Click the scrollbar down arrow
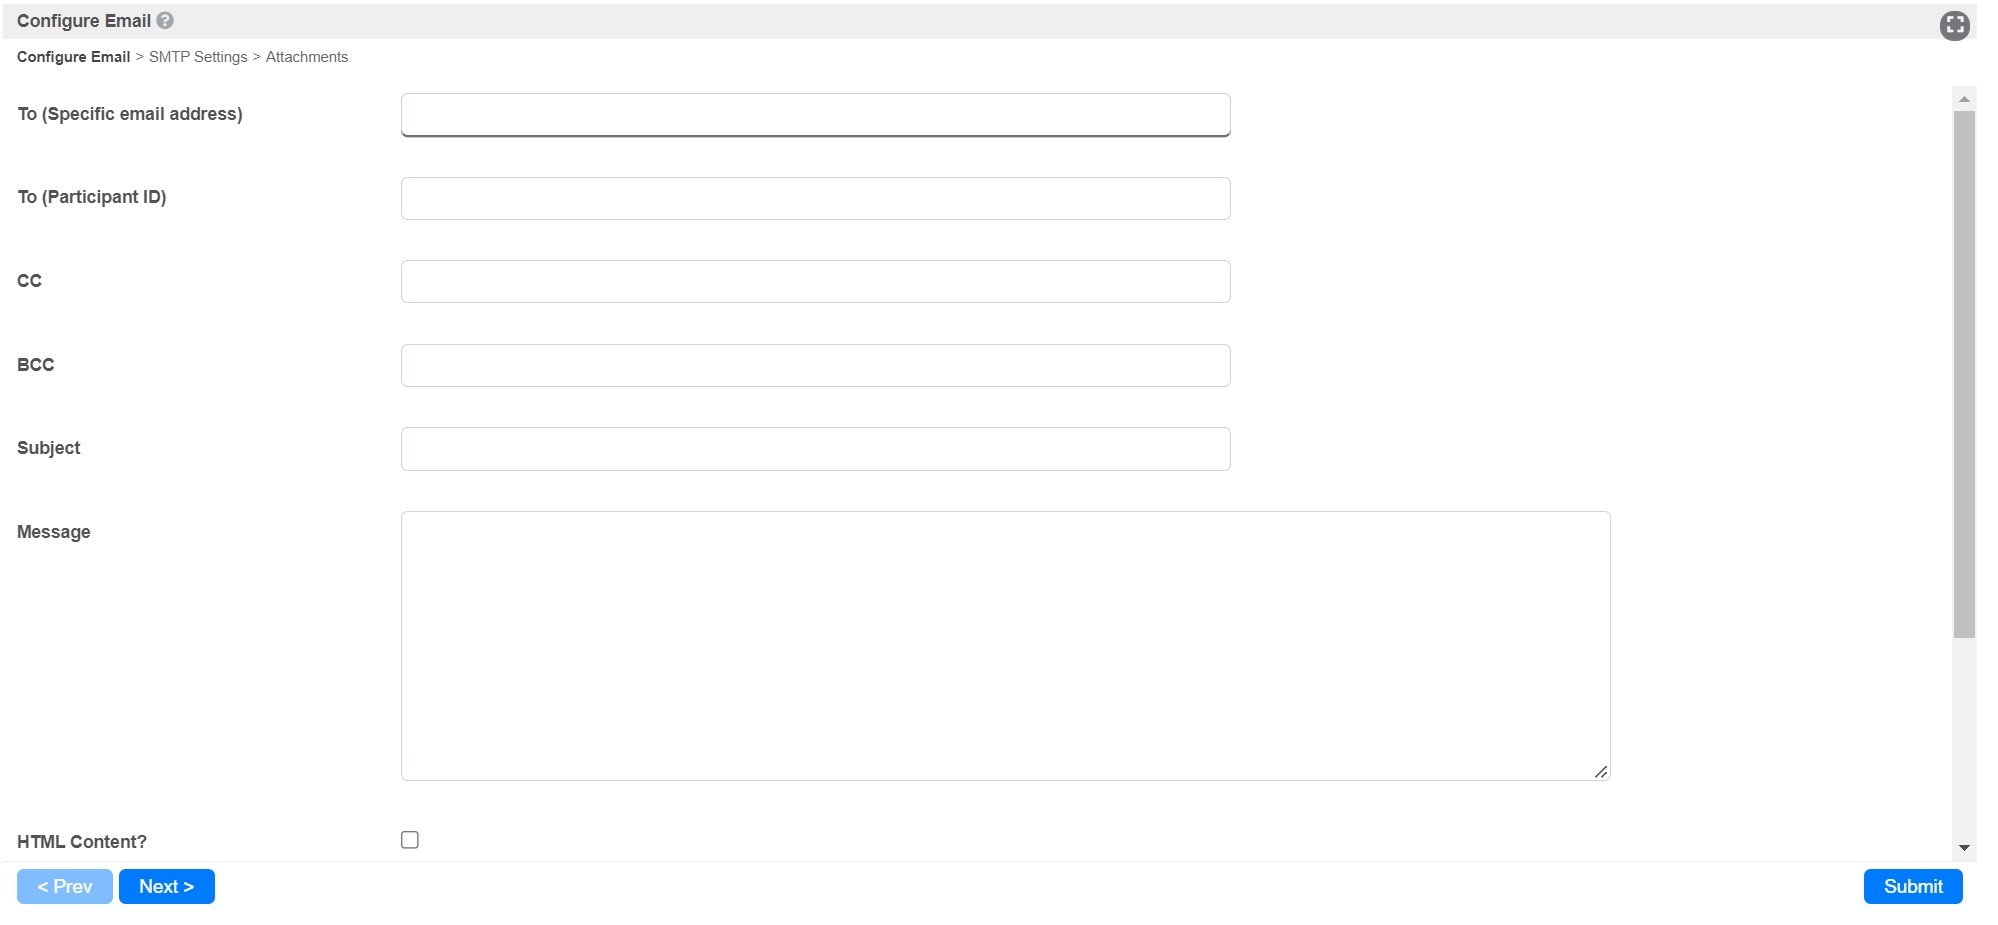 point(1964,848)
